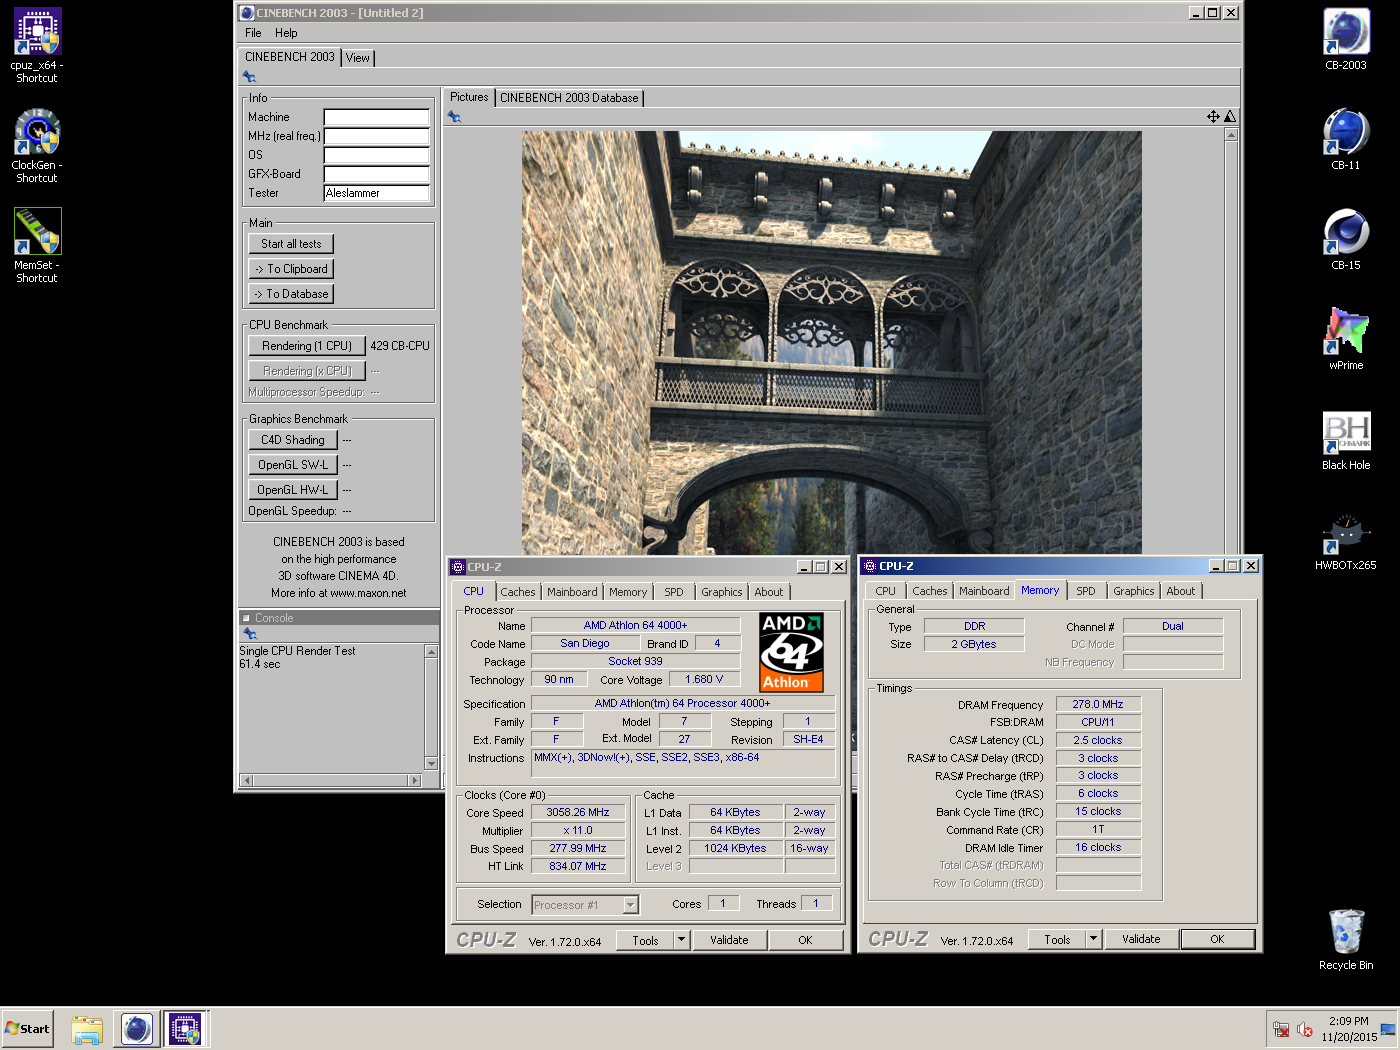Click the small icon under CINEBENCH 2003 tab

coord(249,77)
